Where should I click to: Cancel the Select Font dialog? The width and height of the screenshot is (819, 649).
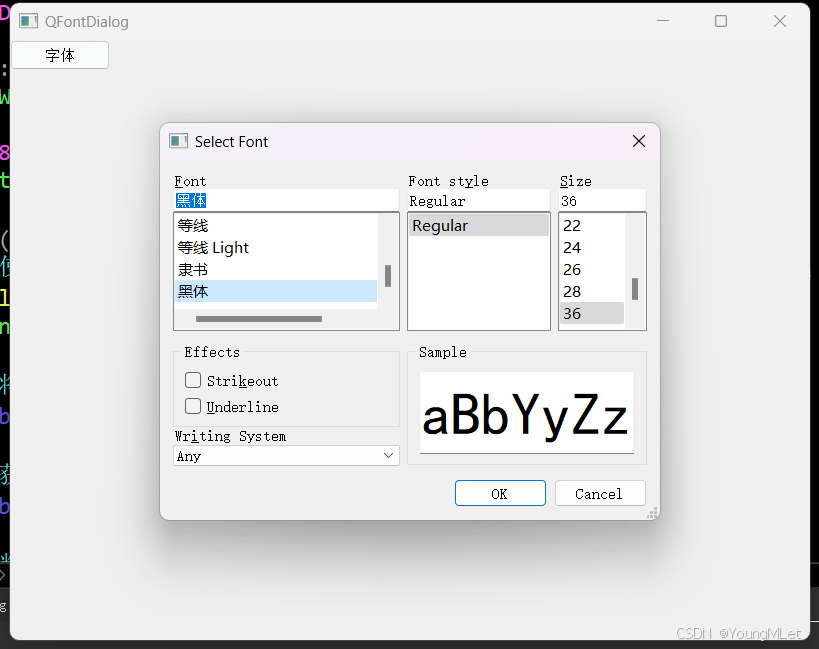tap(600, 493)
